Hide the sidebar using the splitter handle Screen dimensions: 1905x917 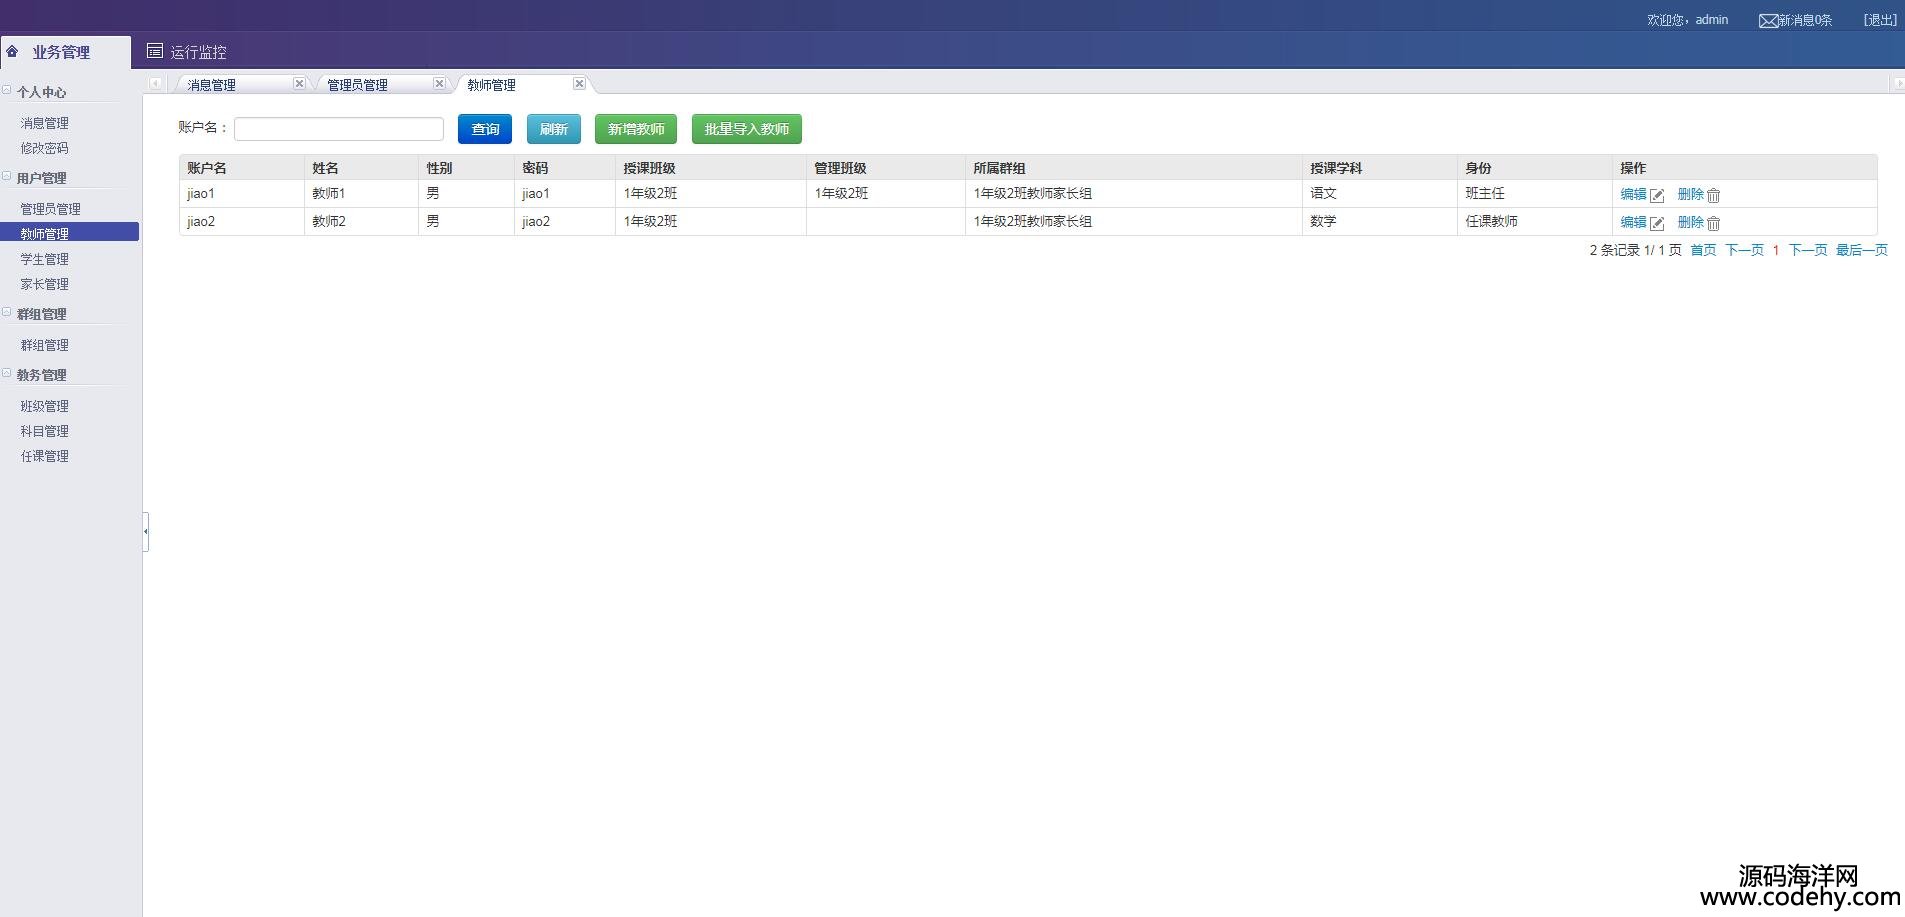pyautogui.click(x=146, y=531)
